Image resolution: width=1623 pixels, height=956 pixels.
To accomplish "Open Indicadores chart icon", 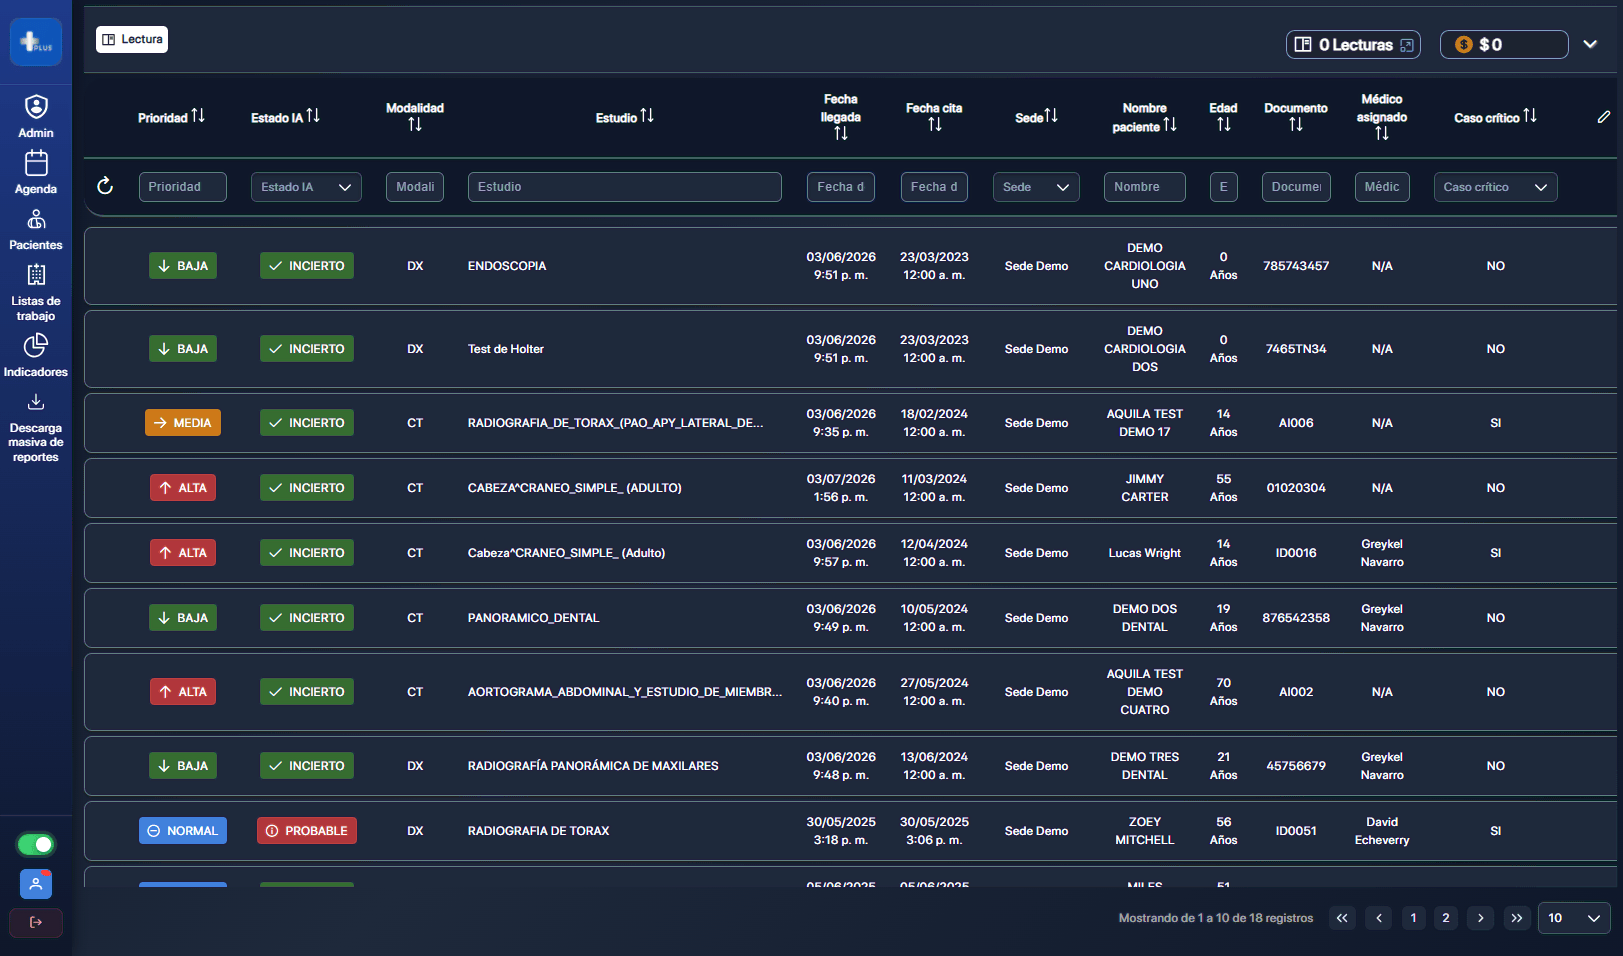I will click(x=36, y=345).
